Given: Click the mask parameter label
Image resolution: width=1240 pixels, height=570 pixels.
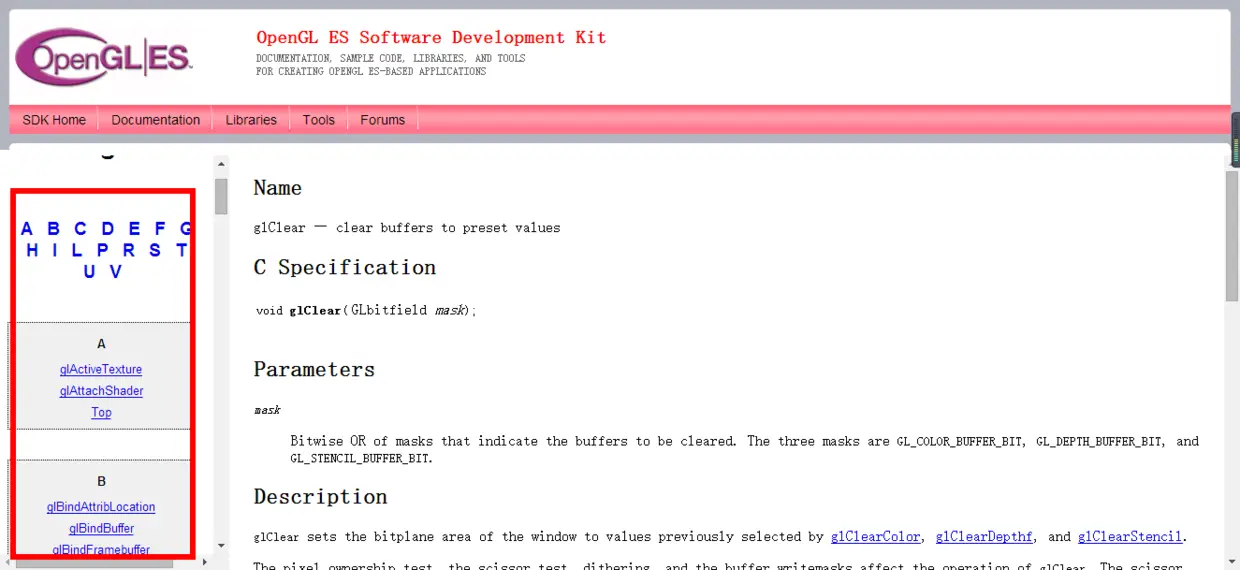Looking at the screenshot, I should click(x=267, y=410).
